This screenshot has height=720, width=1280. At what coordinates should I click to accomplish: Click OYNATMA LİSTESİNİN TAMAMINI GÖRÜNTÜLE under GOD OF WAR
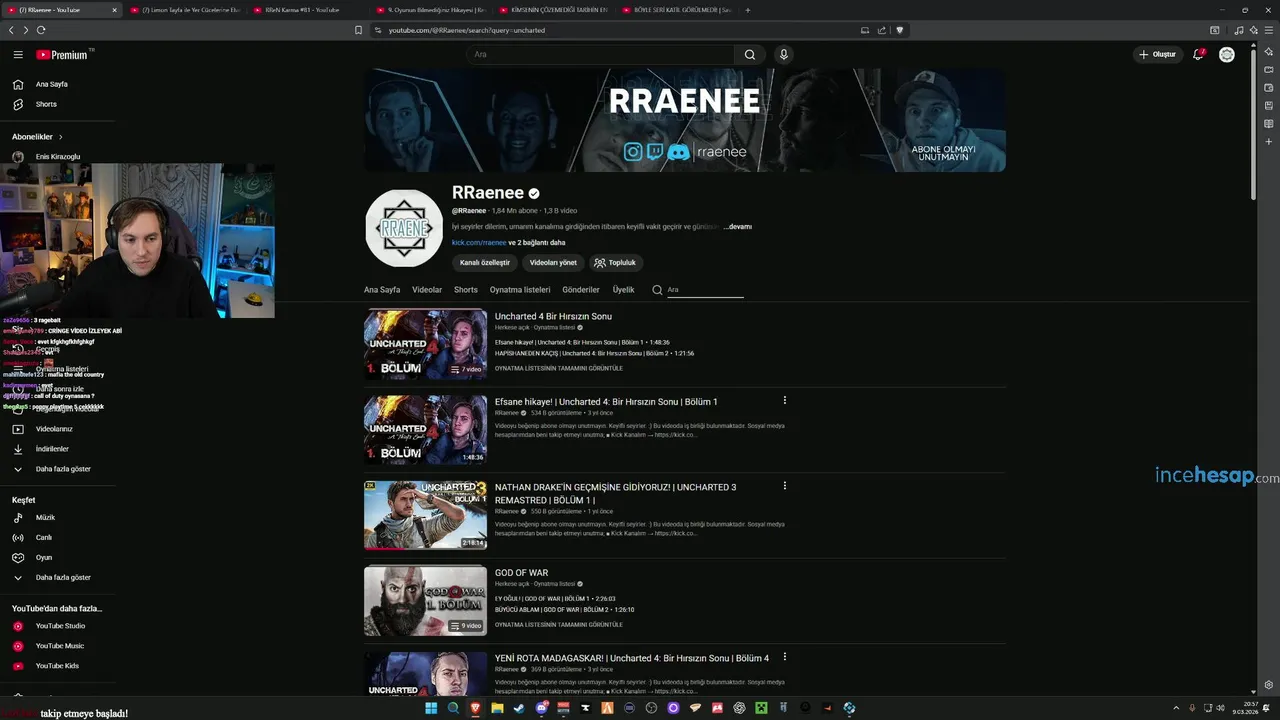(559, 625)
